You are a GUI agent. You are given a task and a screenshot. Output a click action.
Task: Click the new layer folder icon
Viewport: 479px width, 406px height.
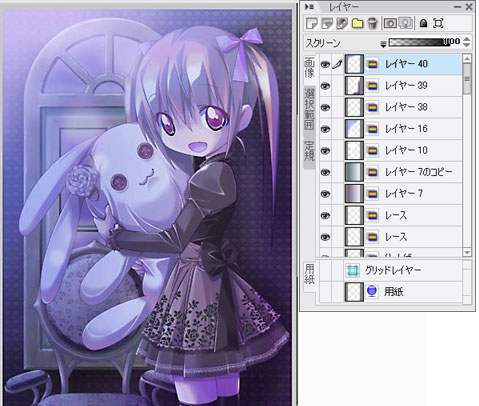coord(357,23)
